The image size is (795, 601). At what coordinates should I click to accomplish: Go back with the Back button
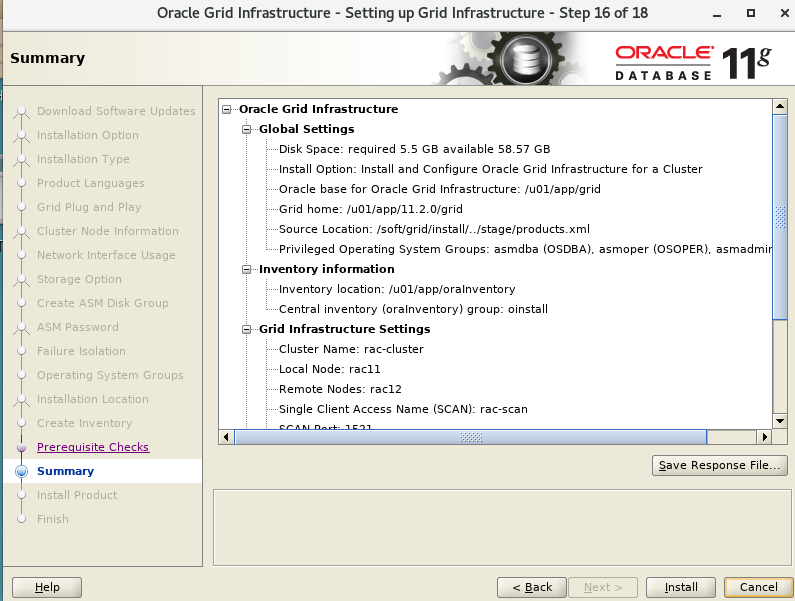pos(531,587)
